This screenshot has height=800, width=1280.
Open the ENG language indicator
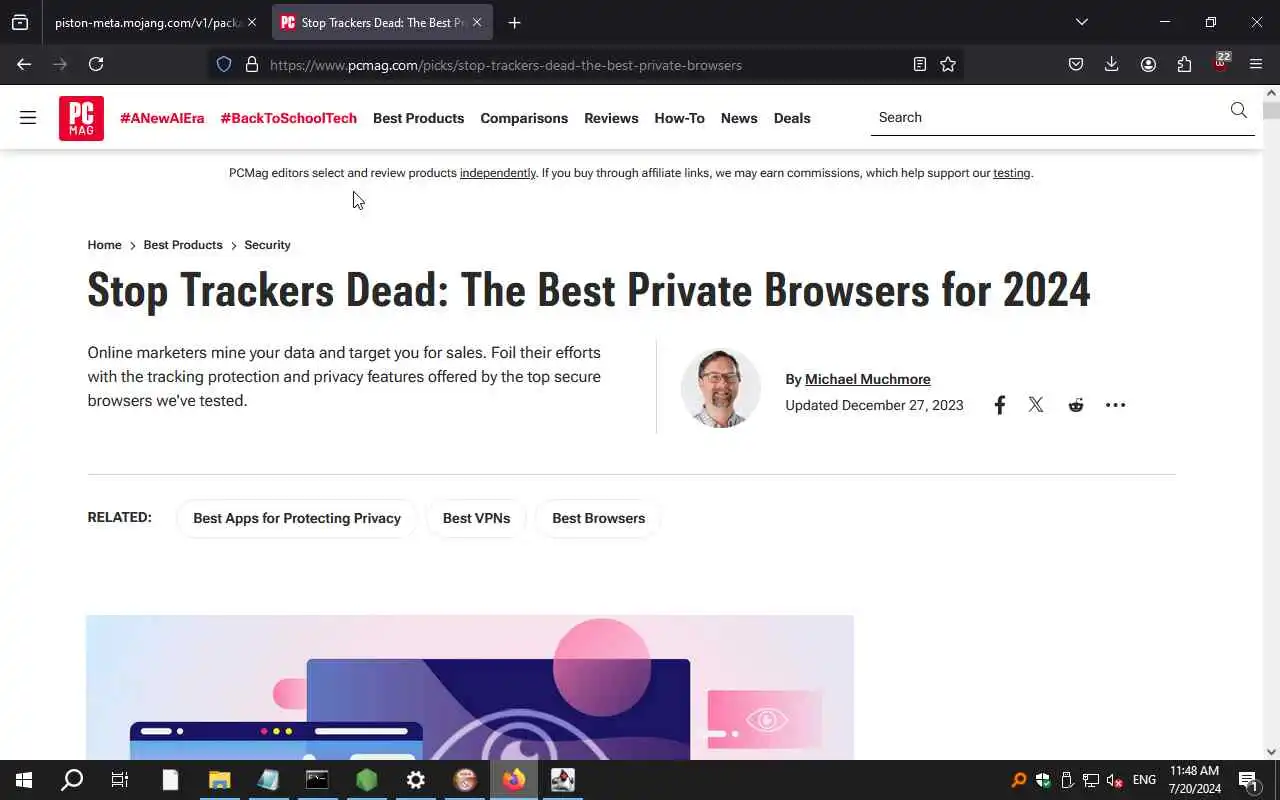pyautogui.click(x=1144, y=780)
